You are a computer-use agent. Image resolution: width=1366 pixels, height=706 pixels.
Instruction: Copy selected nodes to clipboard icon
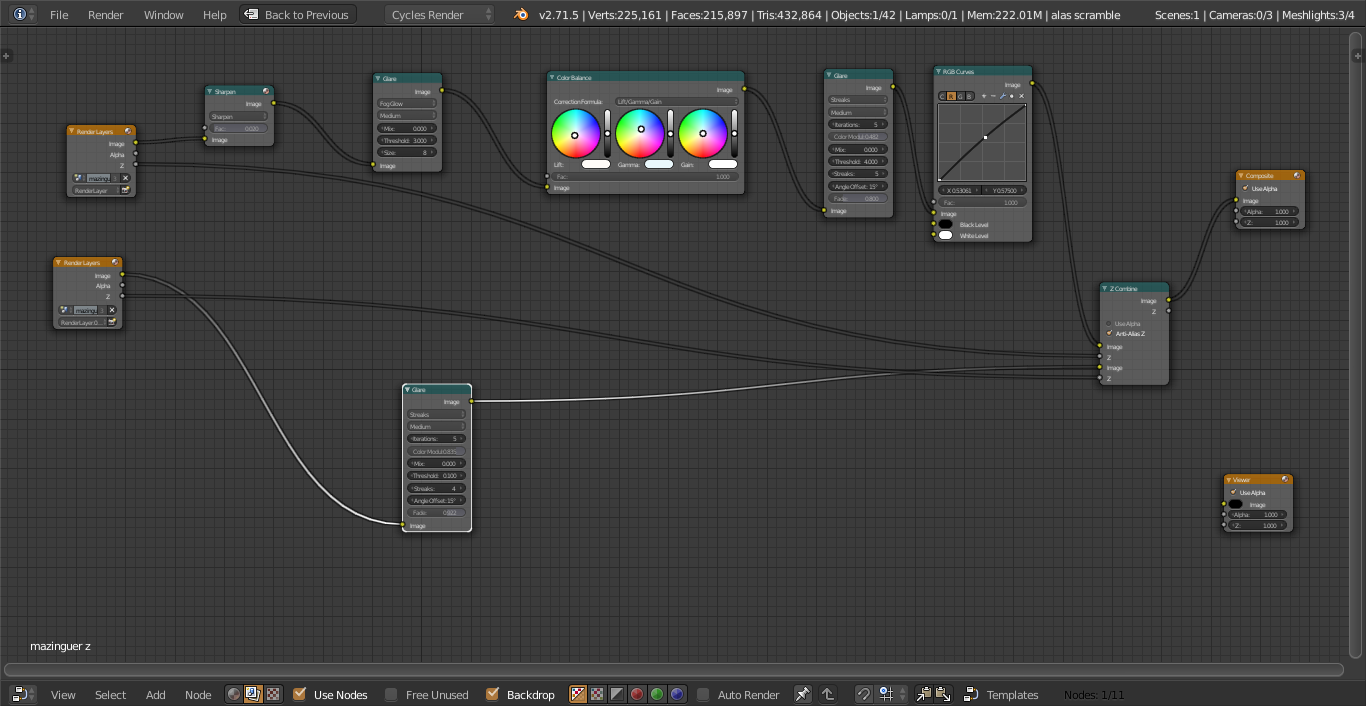[x=923, y=694]
